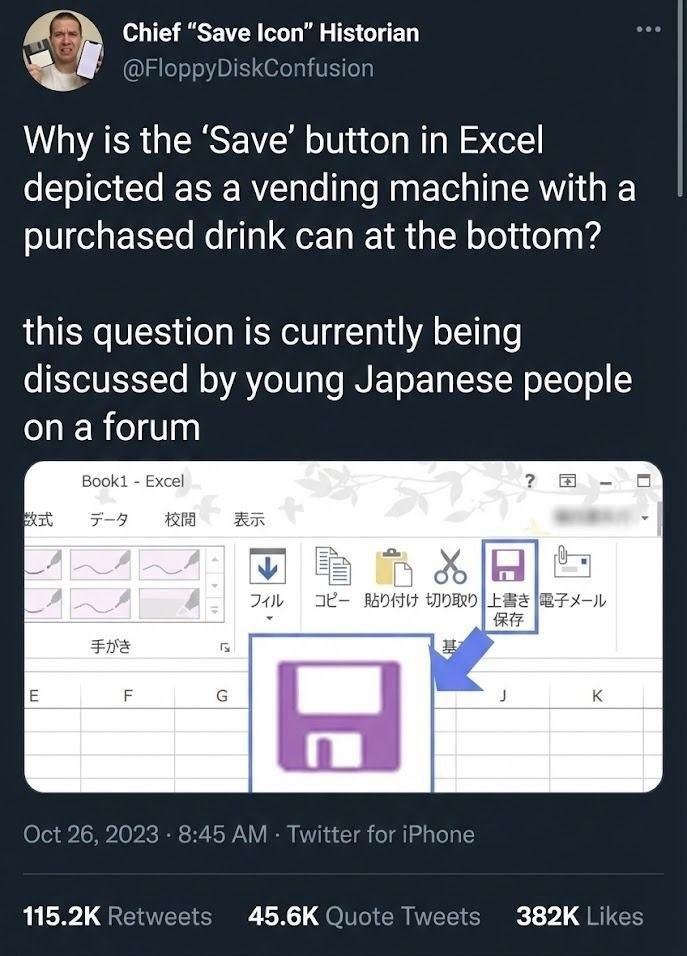Click the Fill (フィル) down-arrow icon
The height and width of the screenshot is (956, 687).
267,568
